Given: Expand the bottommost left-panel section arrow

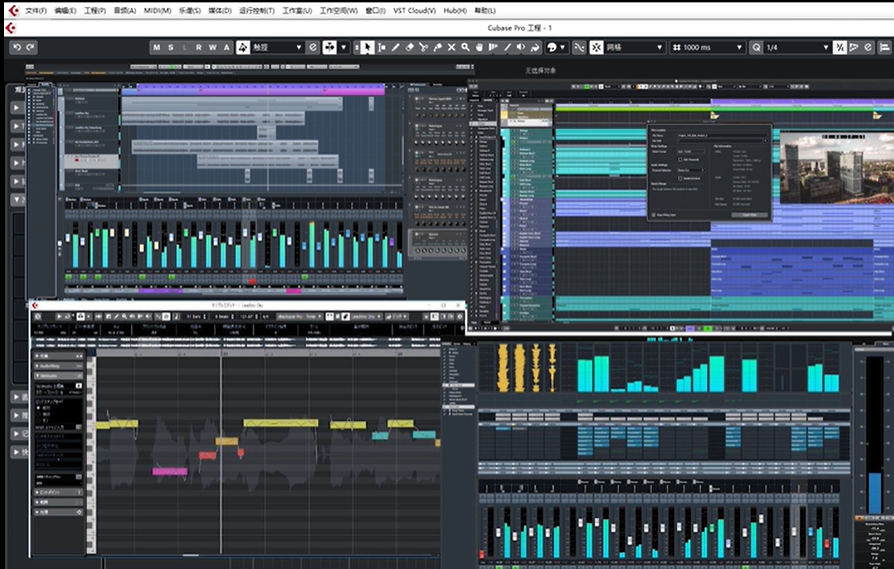Looking at the screenshot, I should click(17, 452).
